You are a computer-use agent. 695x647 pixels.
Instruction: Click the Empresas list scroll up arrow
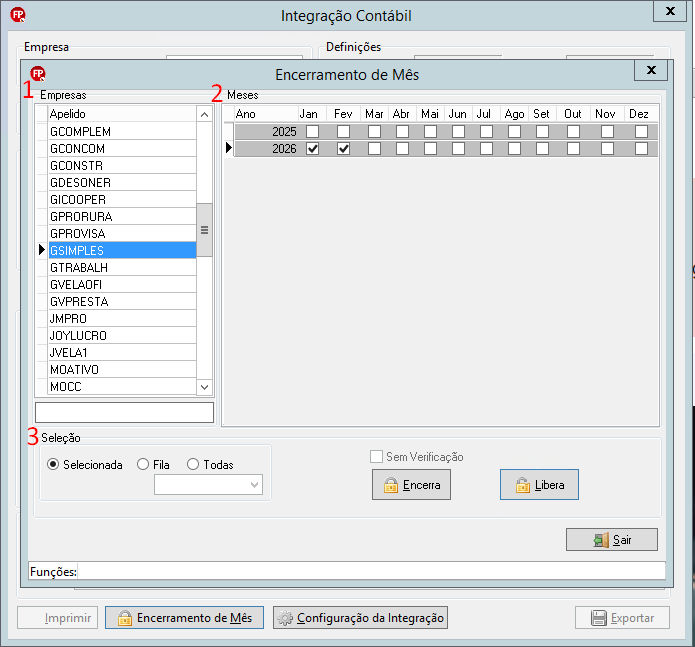(x=204, y=115)
